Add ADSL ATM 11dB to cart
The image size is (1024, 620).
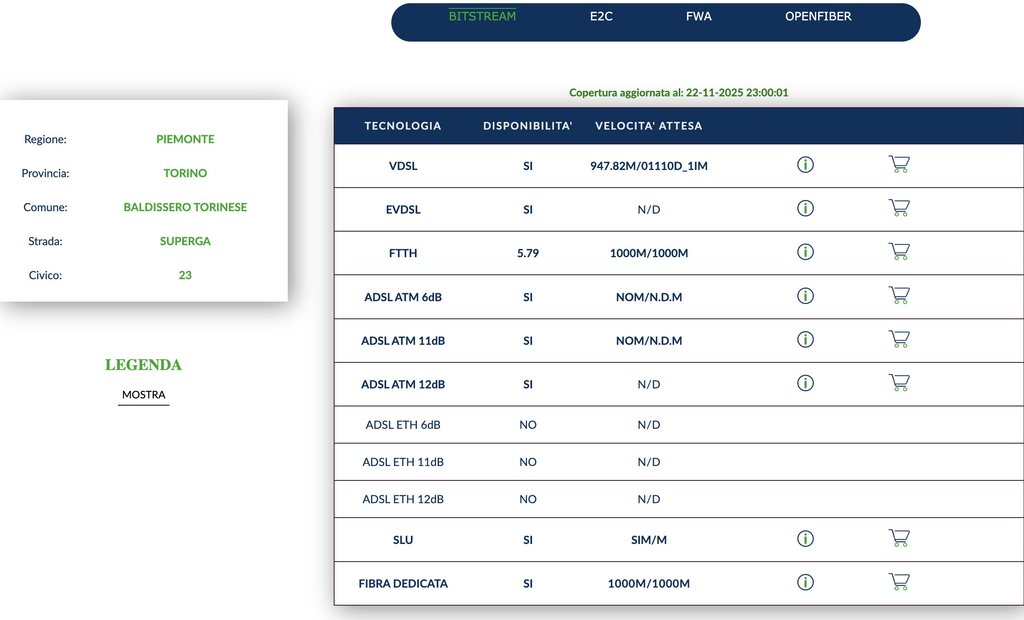[899, 340]
